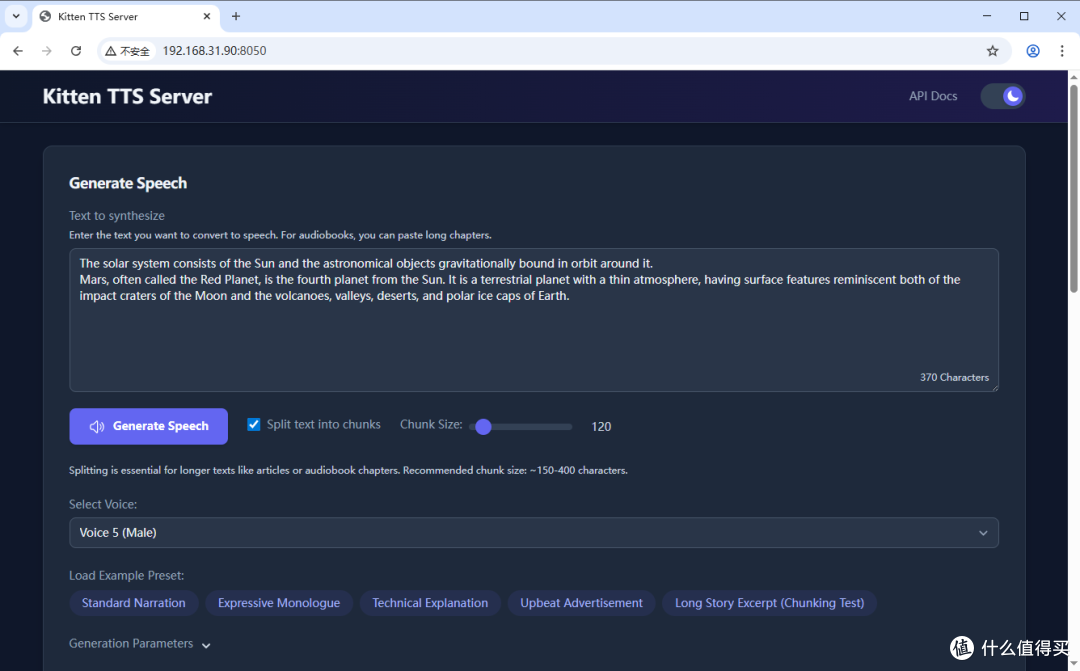Open the Select Voice dropdown
The width and height of the screenshot is (1080, 671).
click(x=534, y=533)
